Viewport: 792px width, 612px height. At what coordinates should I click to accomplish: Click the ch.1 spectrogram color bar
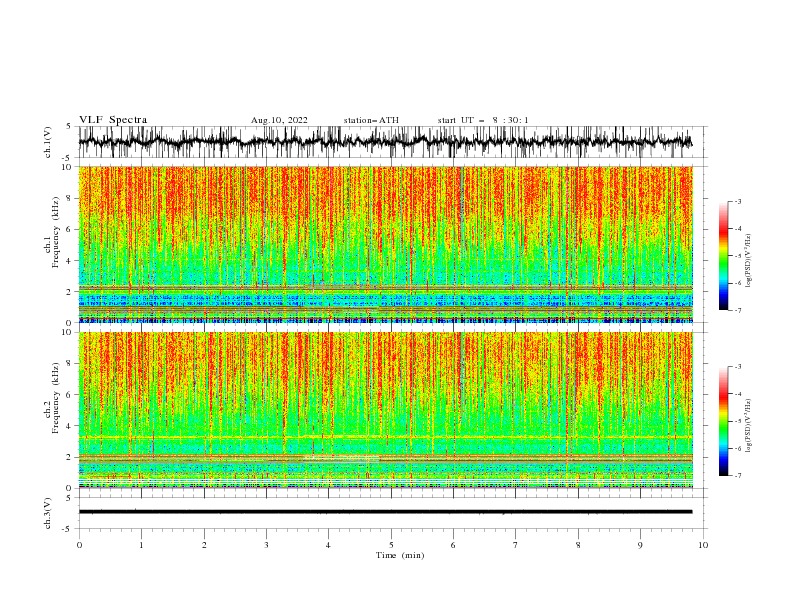[723, 256]
